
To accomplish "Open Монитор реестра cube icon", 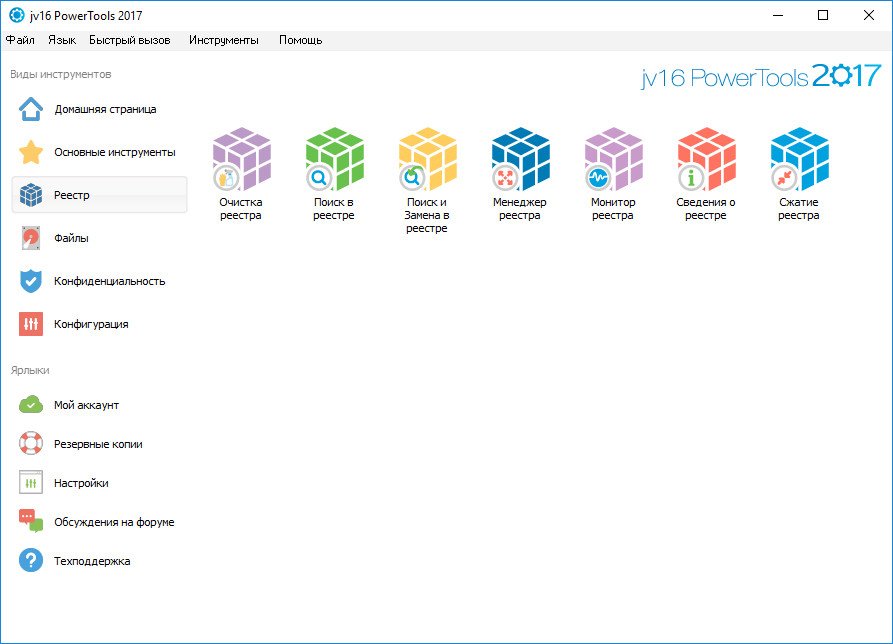I will [x=613, y=159].
